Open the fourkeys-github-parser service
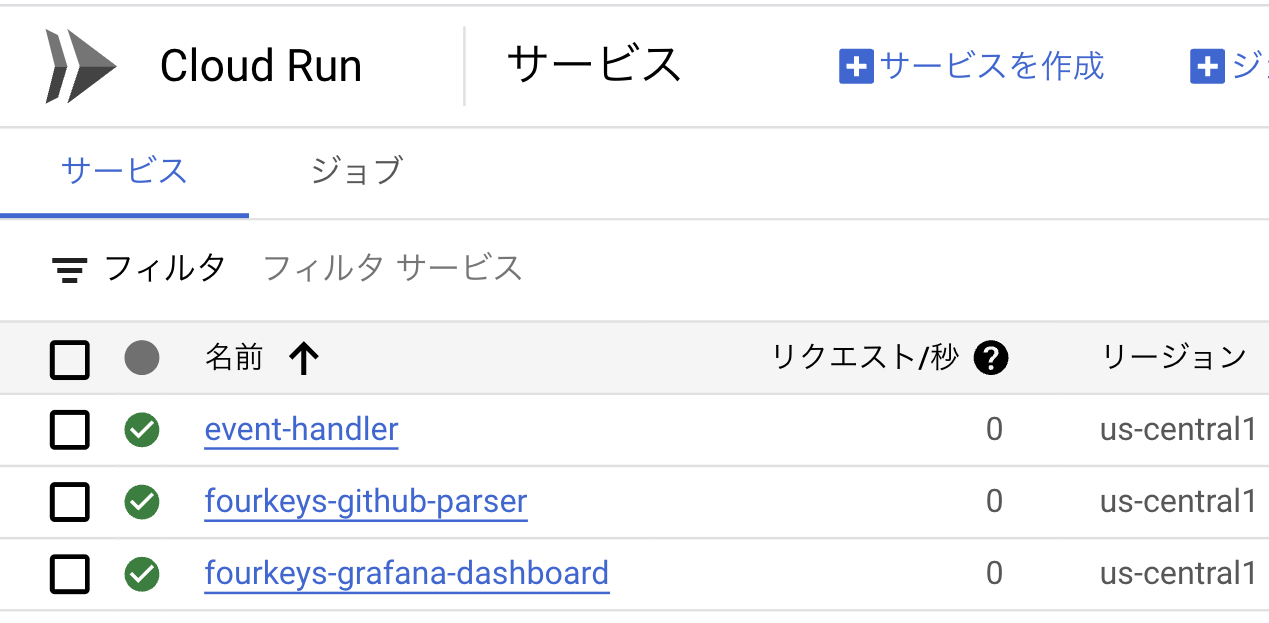 366,501
